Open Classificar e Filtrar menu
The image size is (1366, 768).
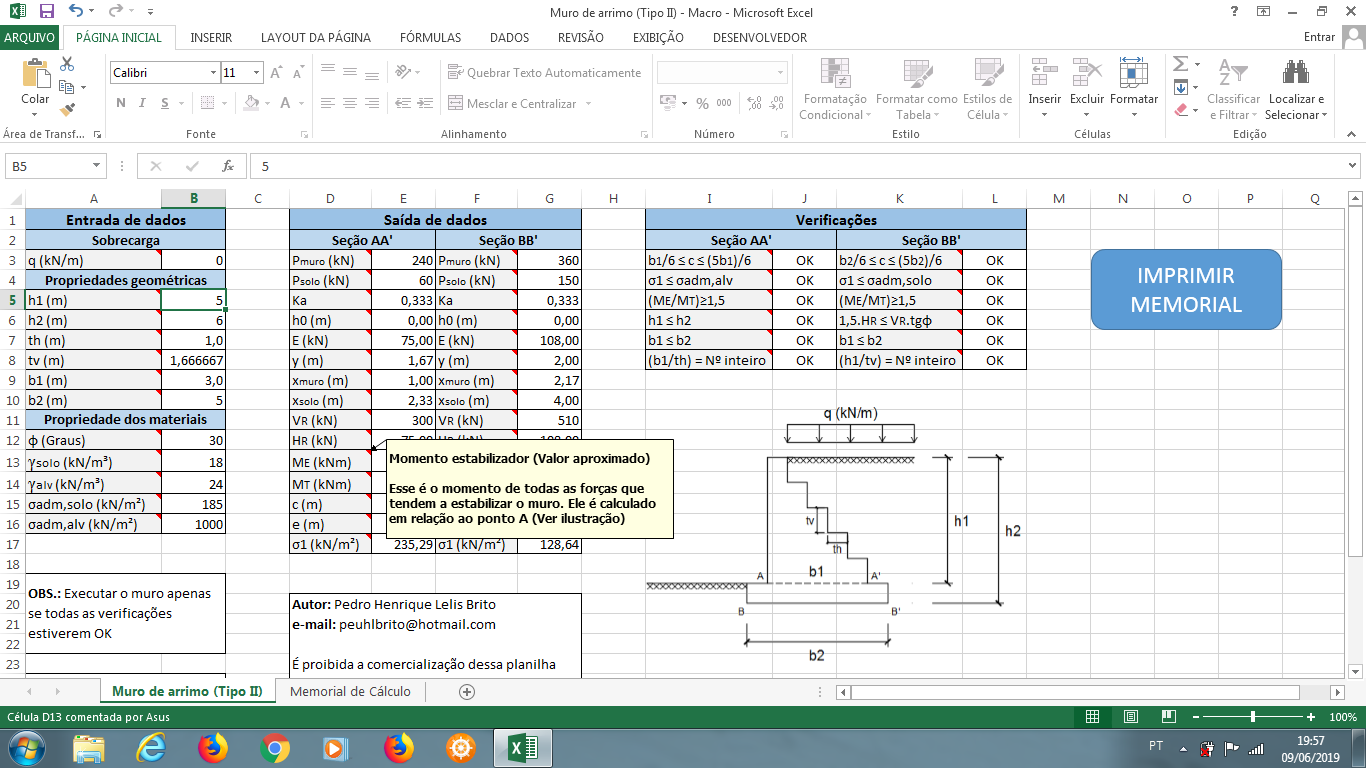(x=1234, y=89)
